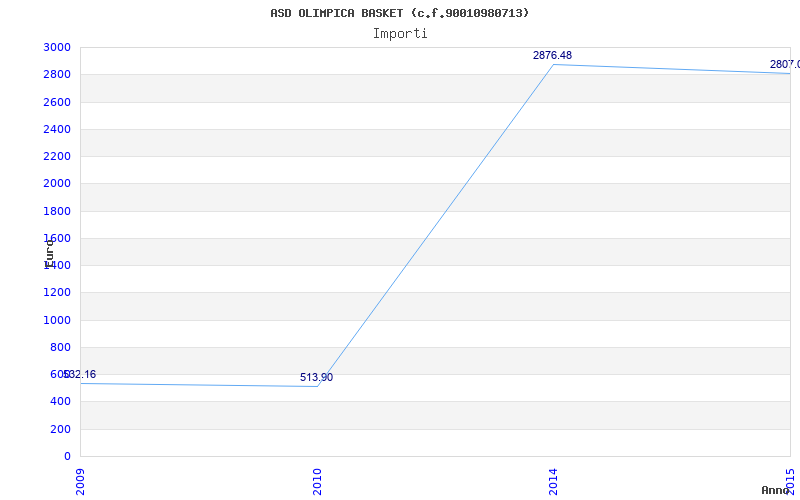Click the y-axis value 2200
Viewport: 800px width, 500px height.
[x=57, y=156]
